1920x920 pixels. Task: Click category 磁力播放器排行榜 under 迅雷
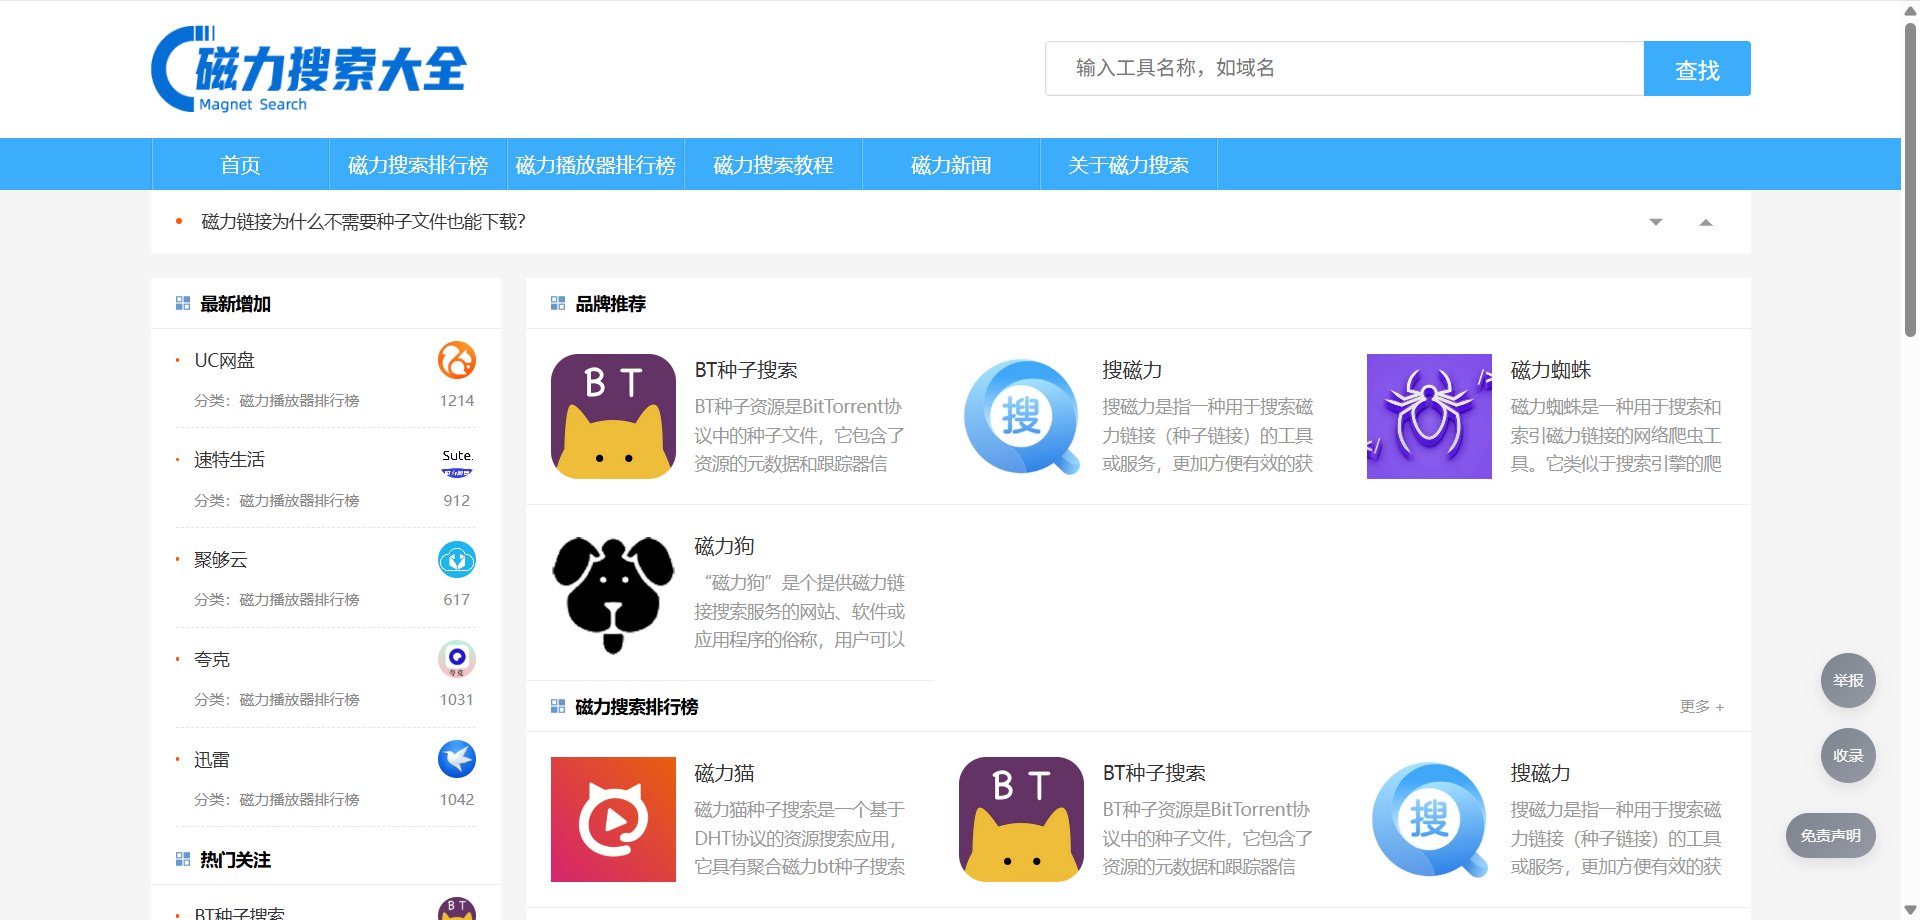click(x=299, y=799)
